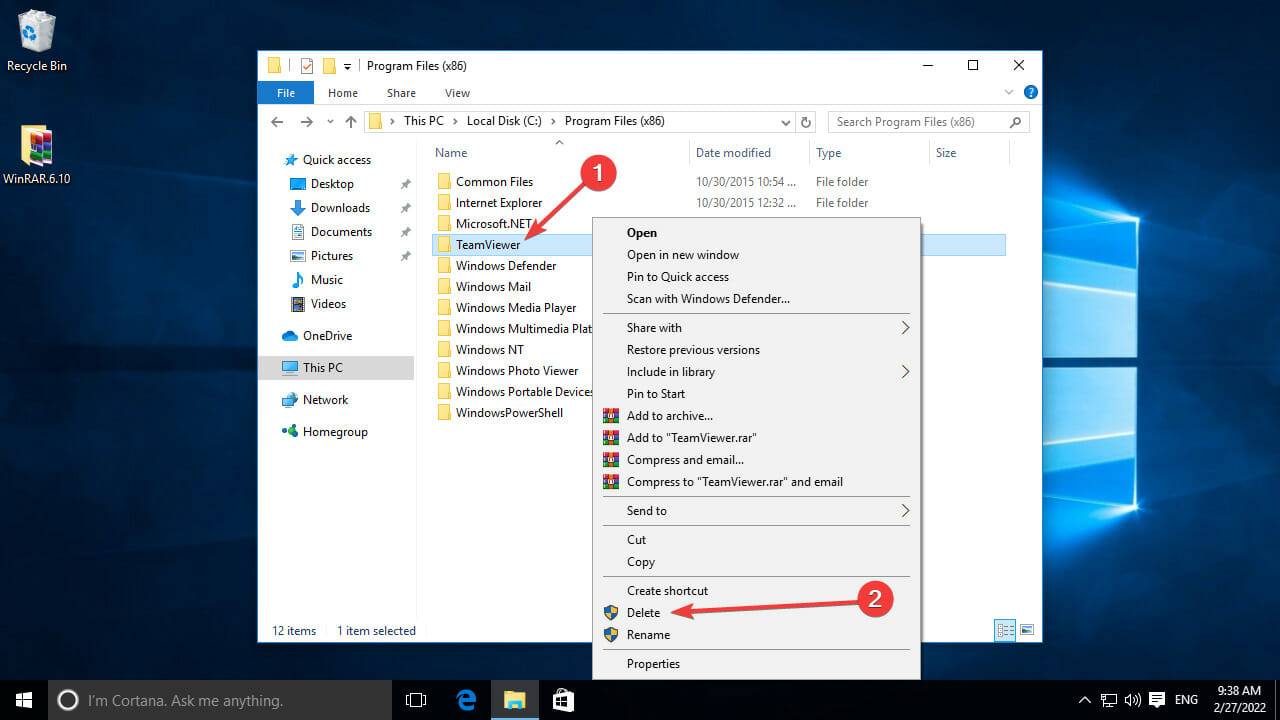
Task: Open OneDrive from the sidebar
Action: [x=327, y=335]
